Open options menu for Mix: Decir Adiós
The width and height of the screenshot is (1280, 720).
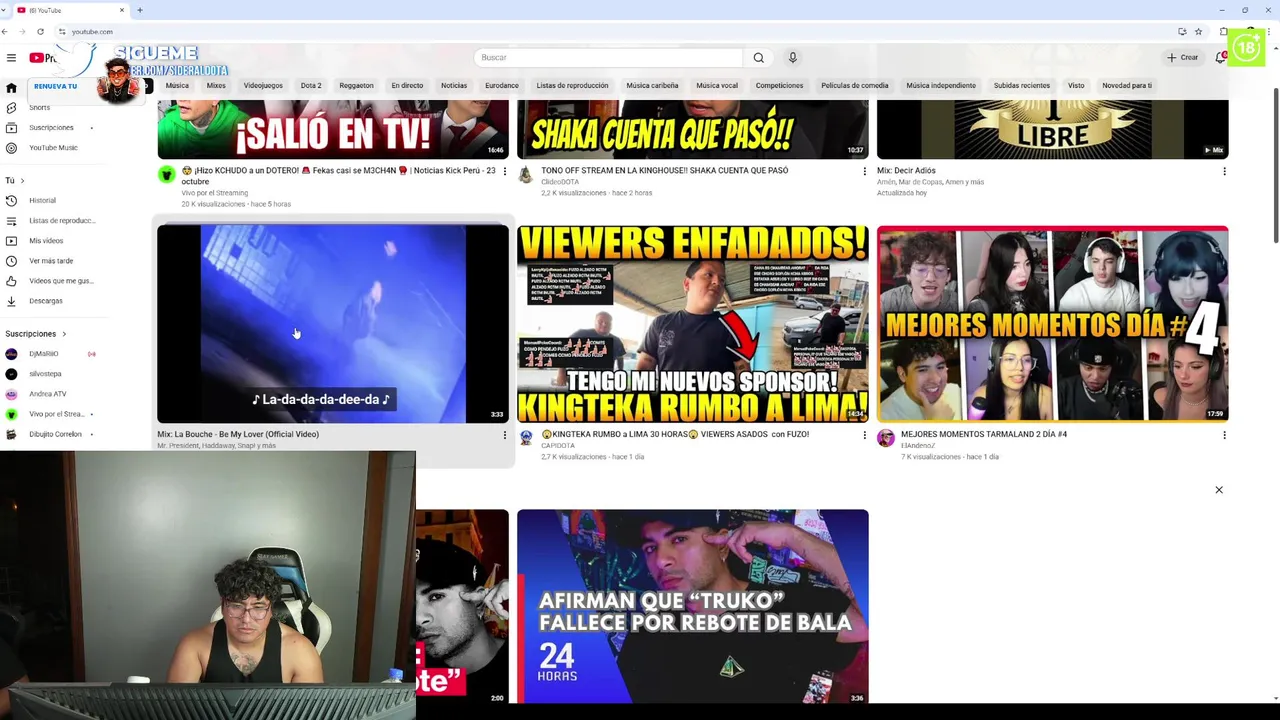1224,171
